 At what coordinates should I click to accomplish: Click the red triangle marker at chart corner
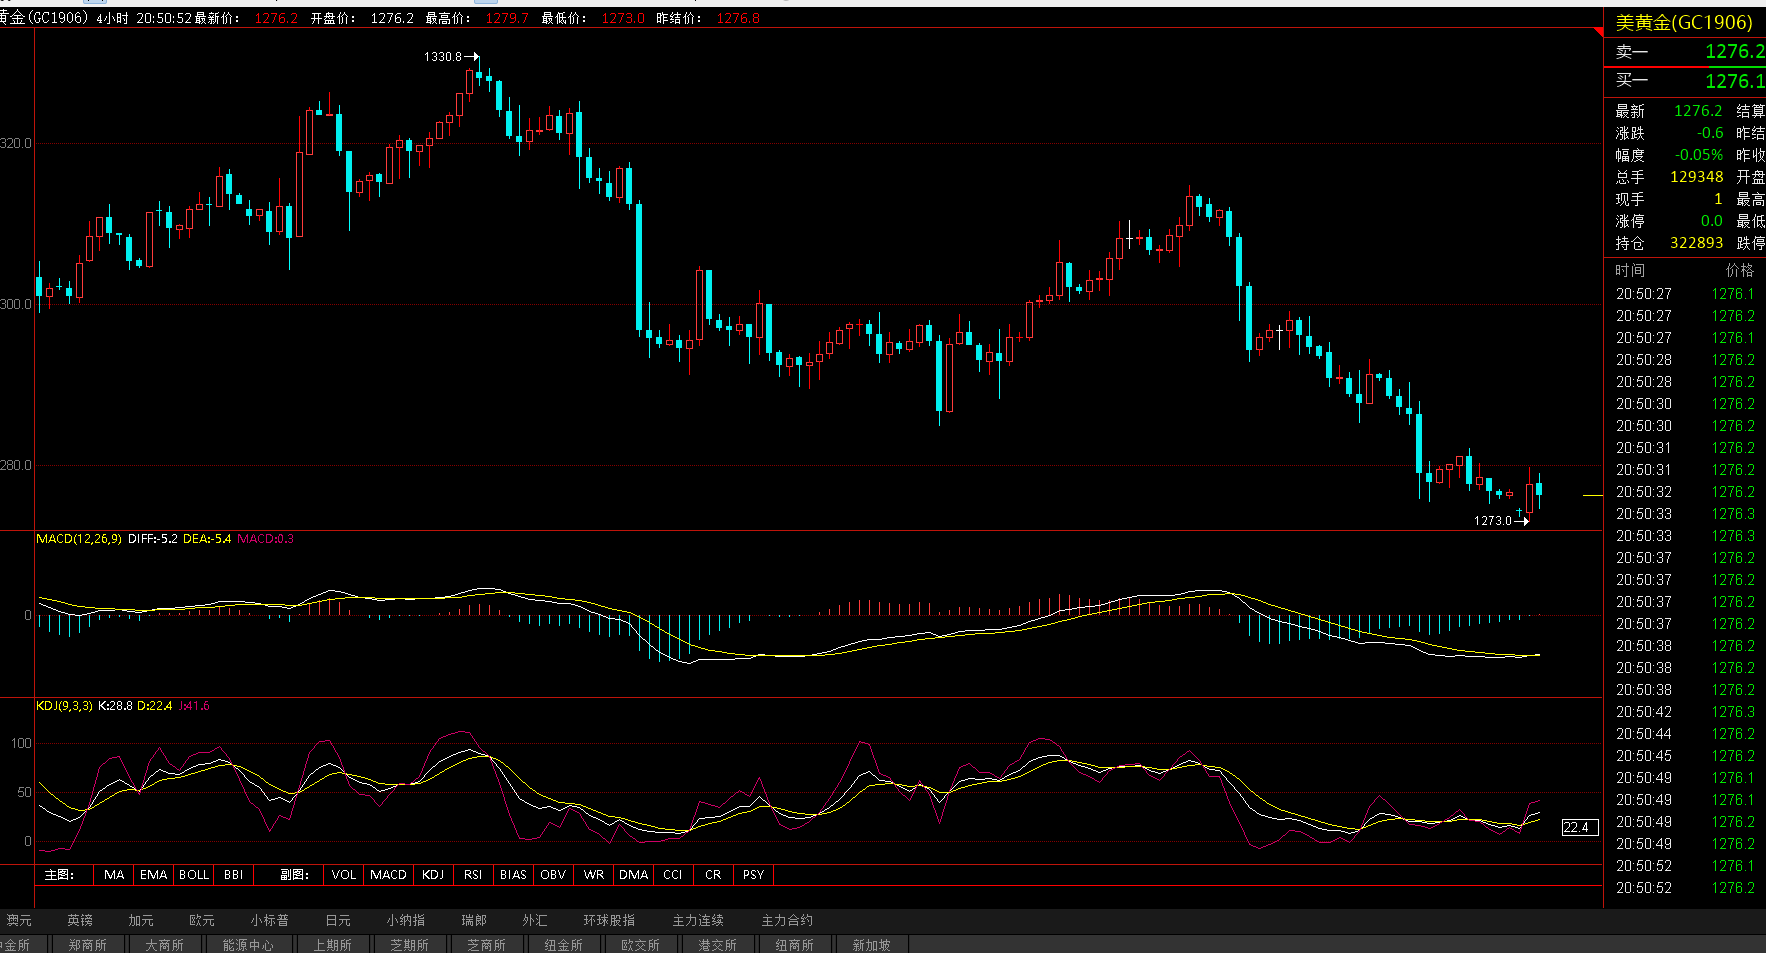pos(1597,33)
